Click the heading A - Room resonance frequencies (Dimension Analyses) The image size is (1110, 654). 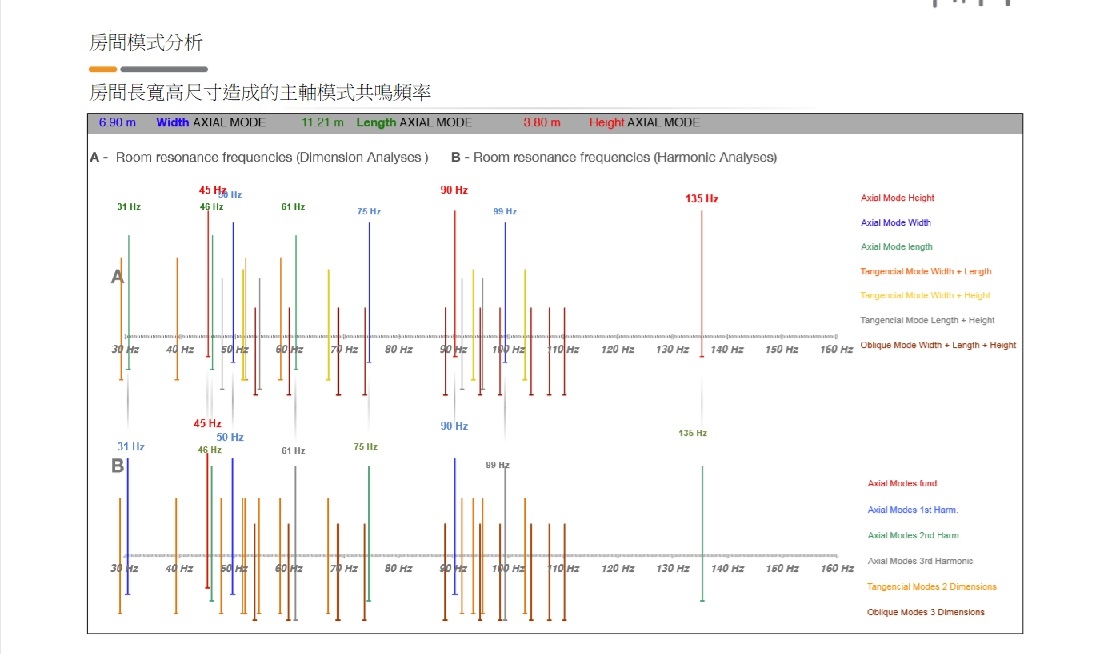click(x=259, y=157)
